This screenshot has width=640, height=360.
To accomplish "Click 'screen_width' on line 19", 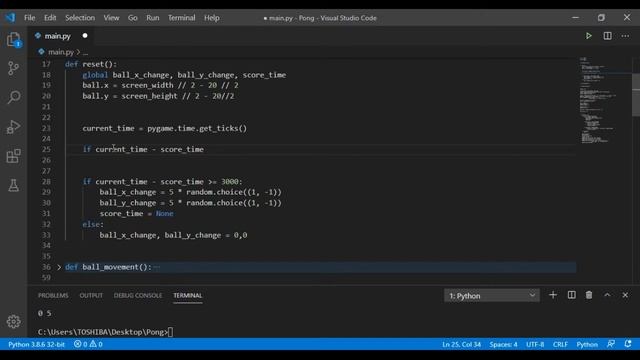I will tap(147, 85).
